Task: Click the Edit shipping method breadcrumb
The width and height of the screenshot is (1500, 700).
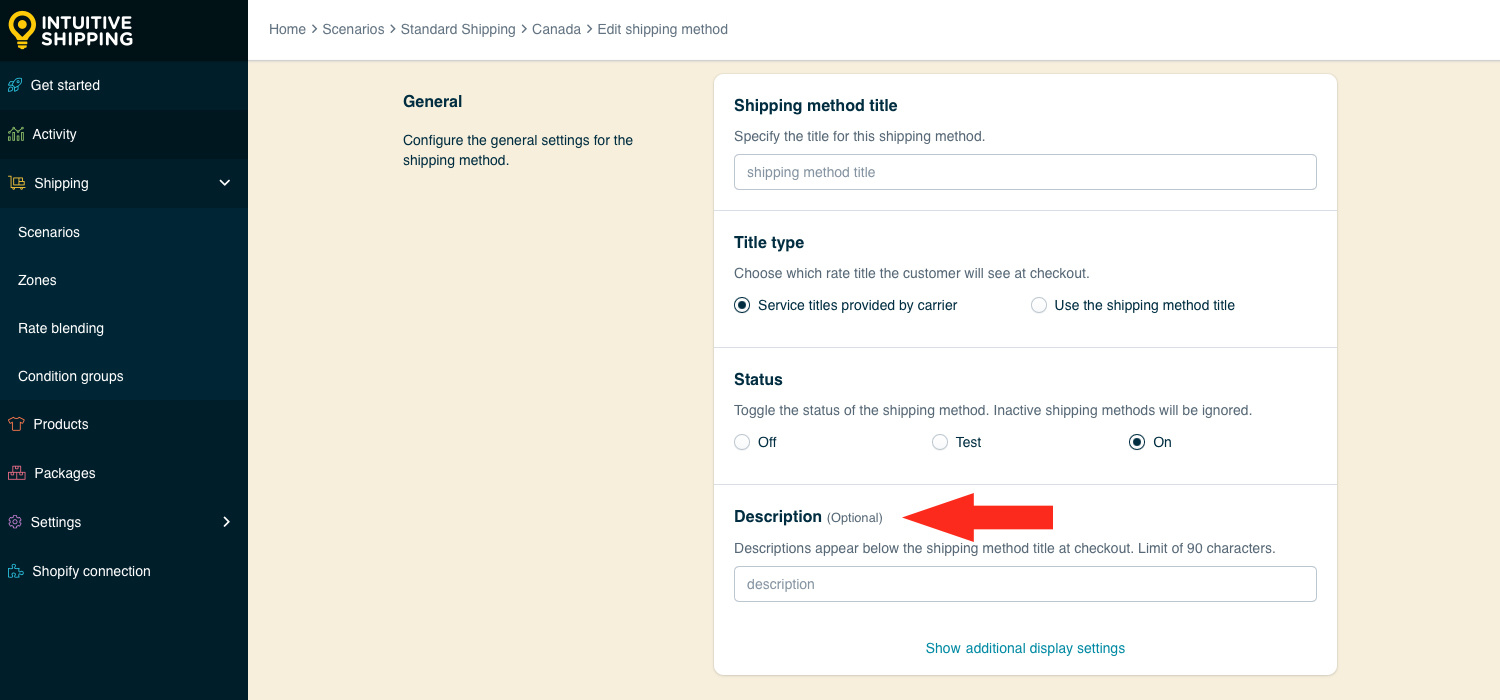Action: tap(662, 29)
